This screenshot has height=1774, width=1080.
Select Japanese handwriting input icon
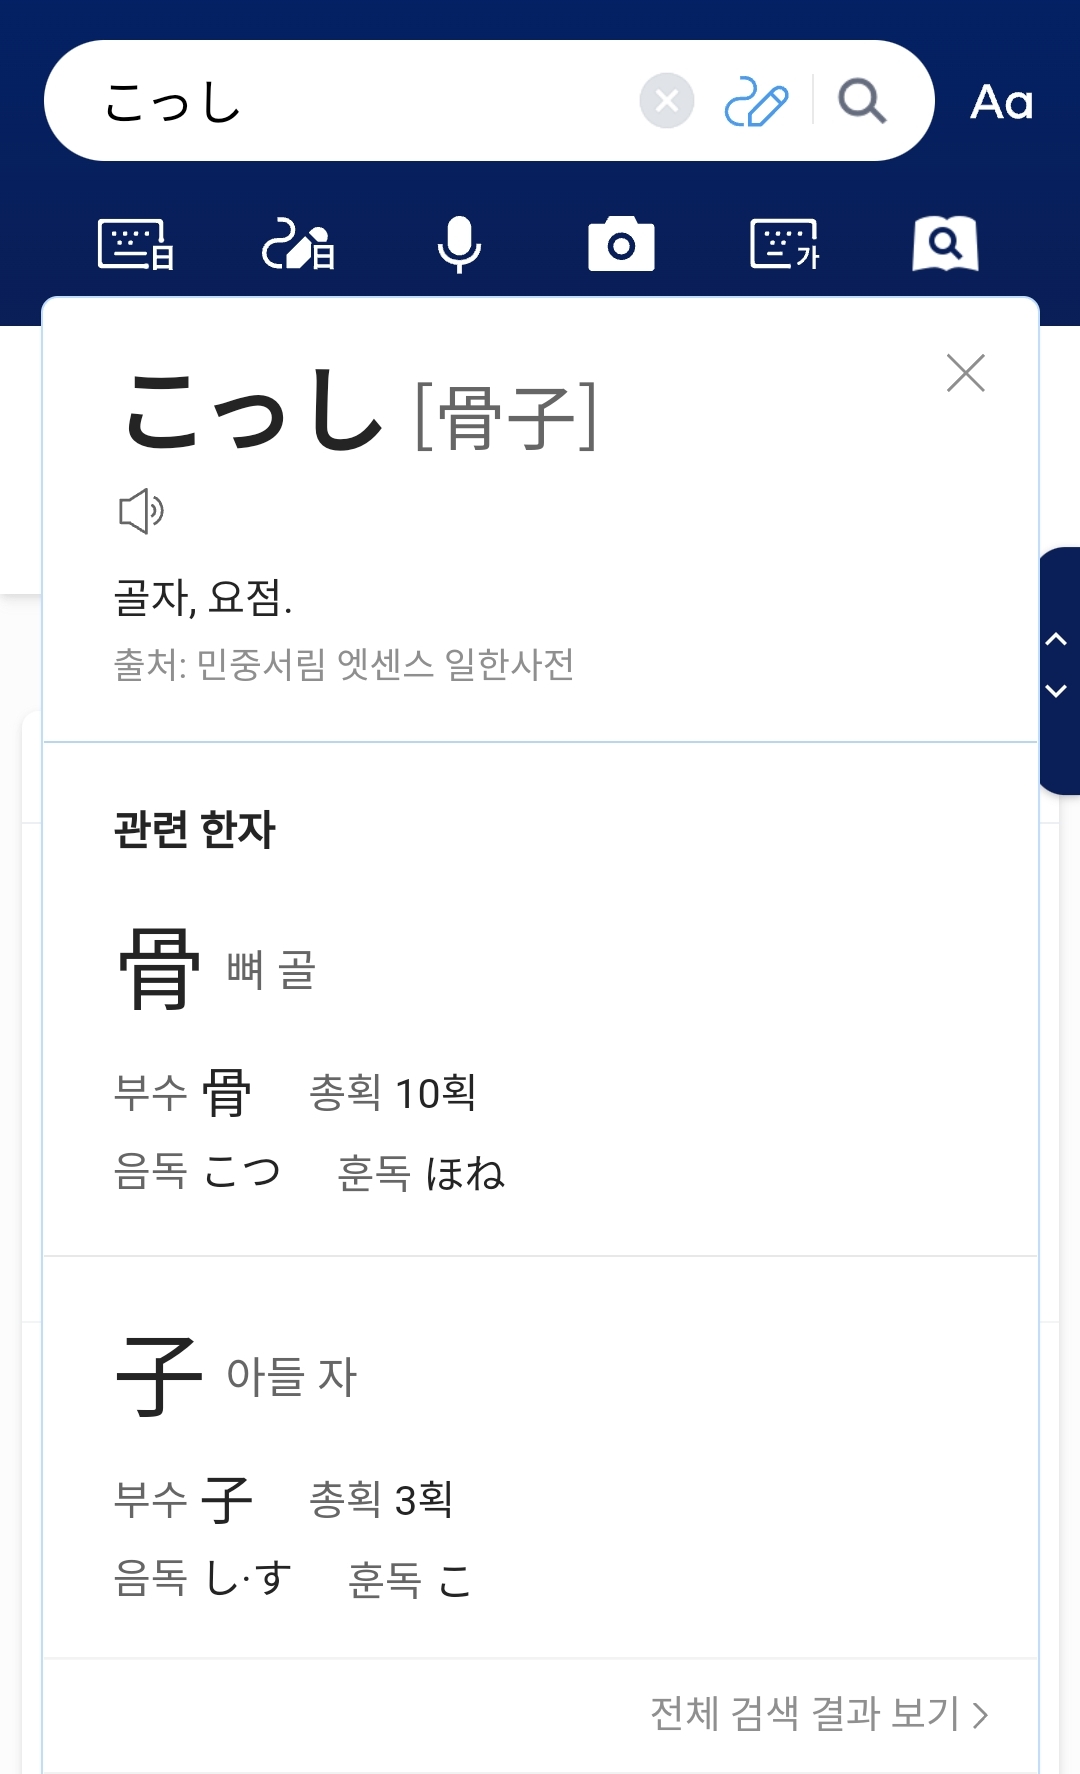coord(298,244)
